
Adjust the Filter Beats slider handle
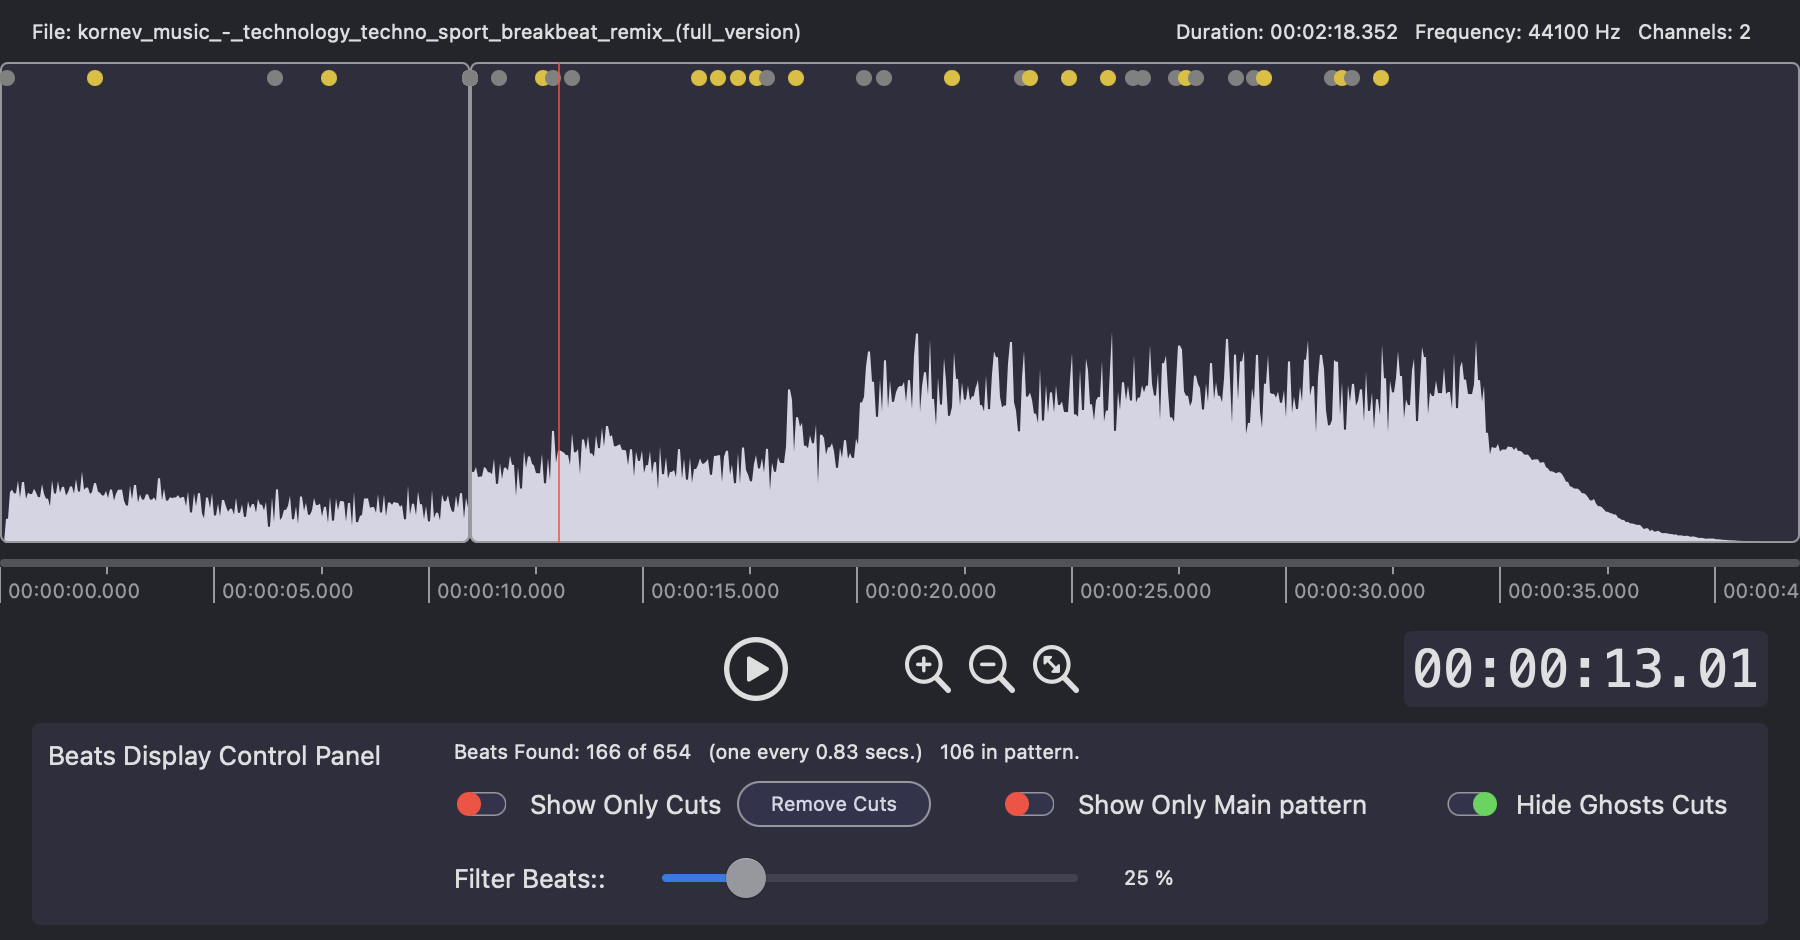pos(745,878)
